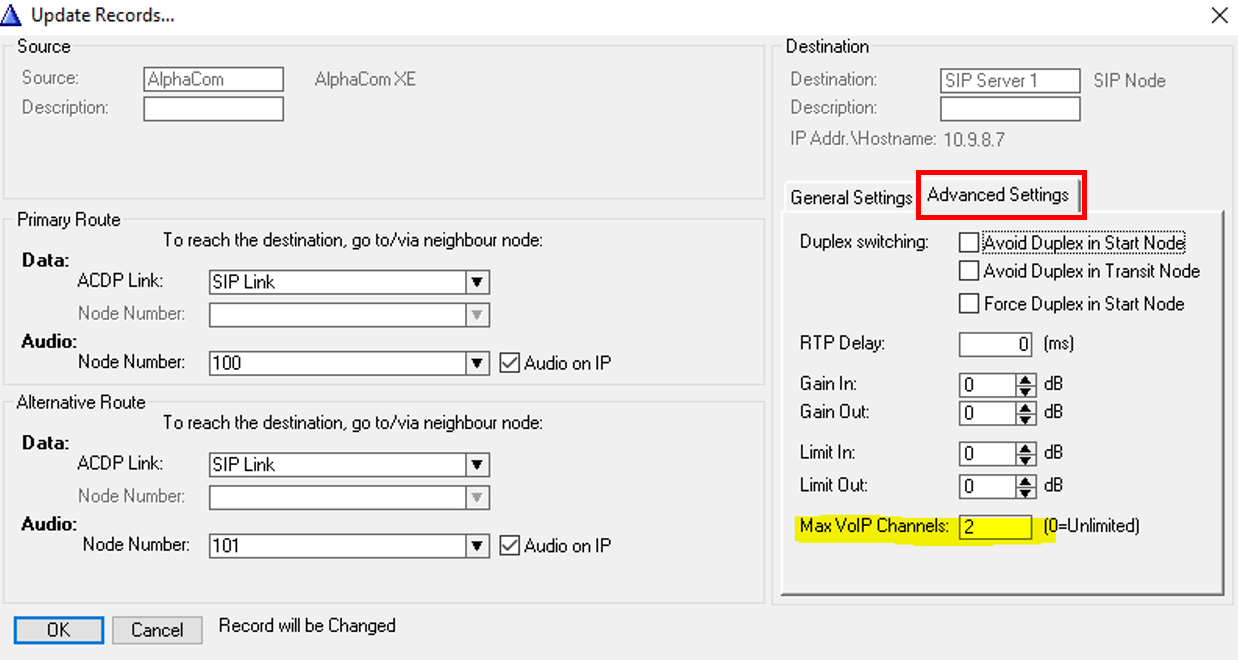Check Avoid Duplex in Transit Node
This screenshot has width=1238, height=660.
tap(968, 271)
